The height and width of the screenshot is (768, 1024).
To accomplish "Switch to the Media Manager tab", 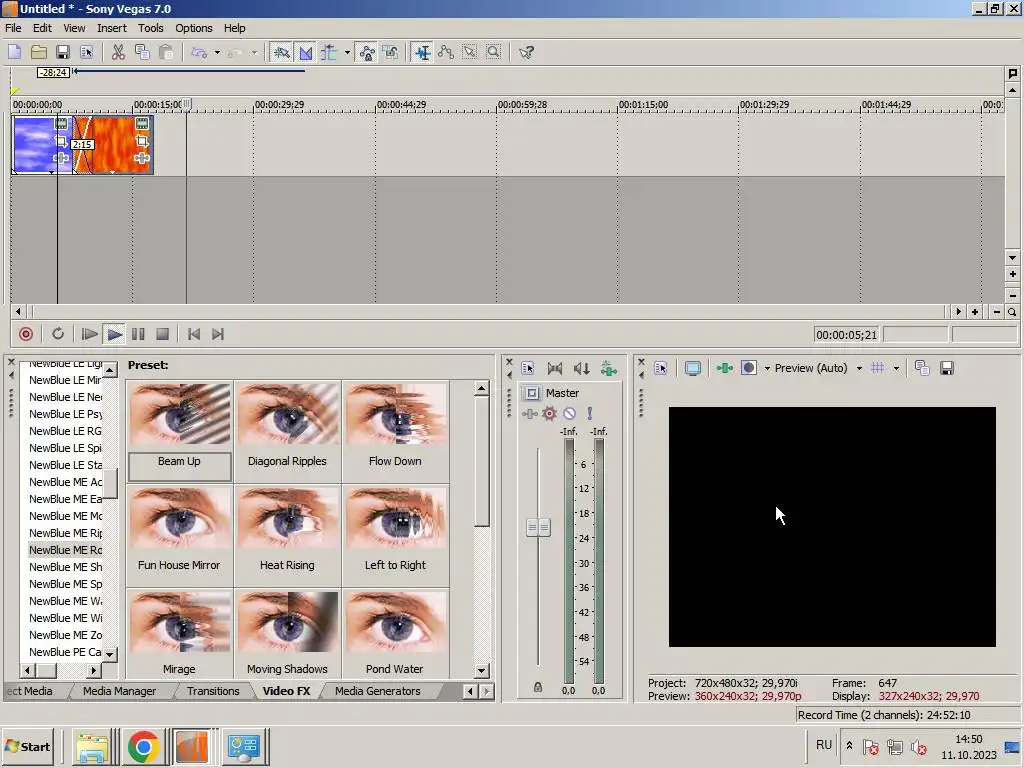I will point(120,691).
